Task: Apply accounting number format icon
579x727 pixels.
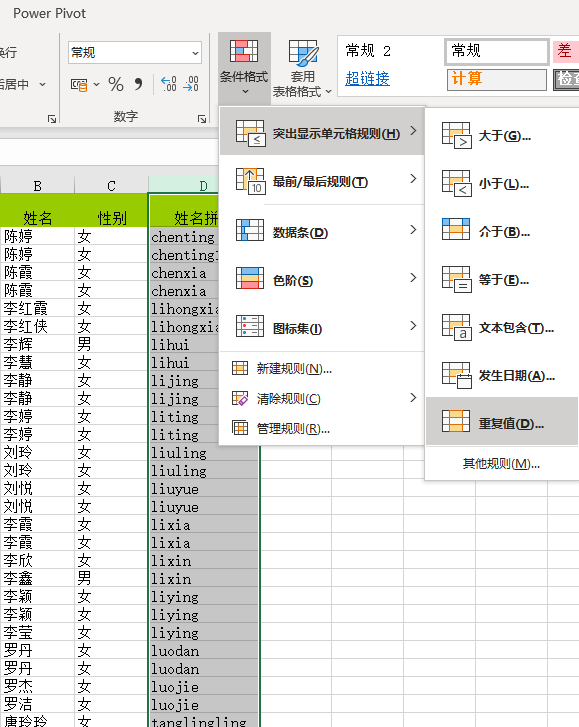Action: 79,84
